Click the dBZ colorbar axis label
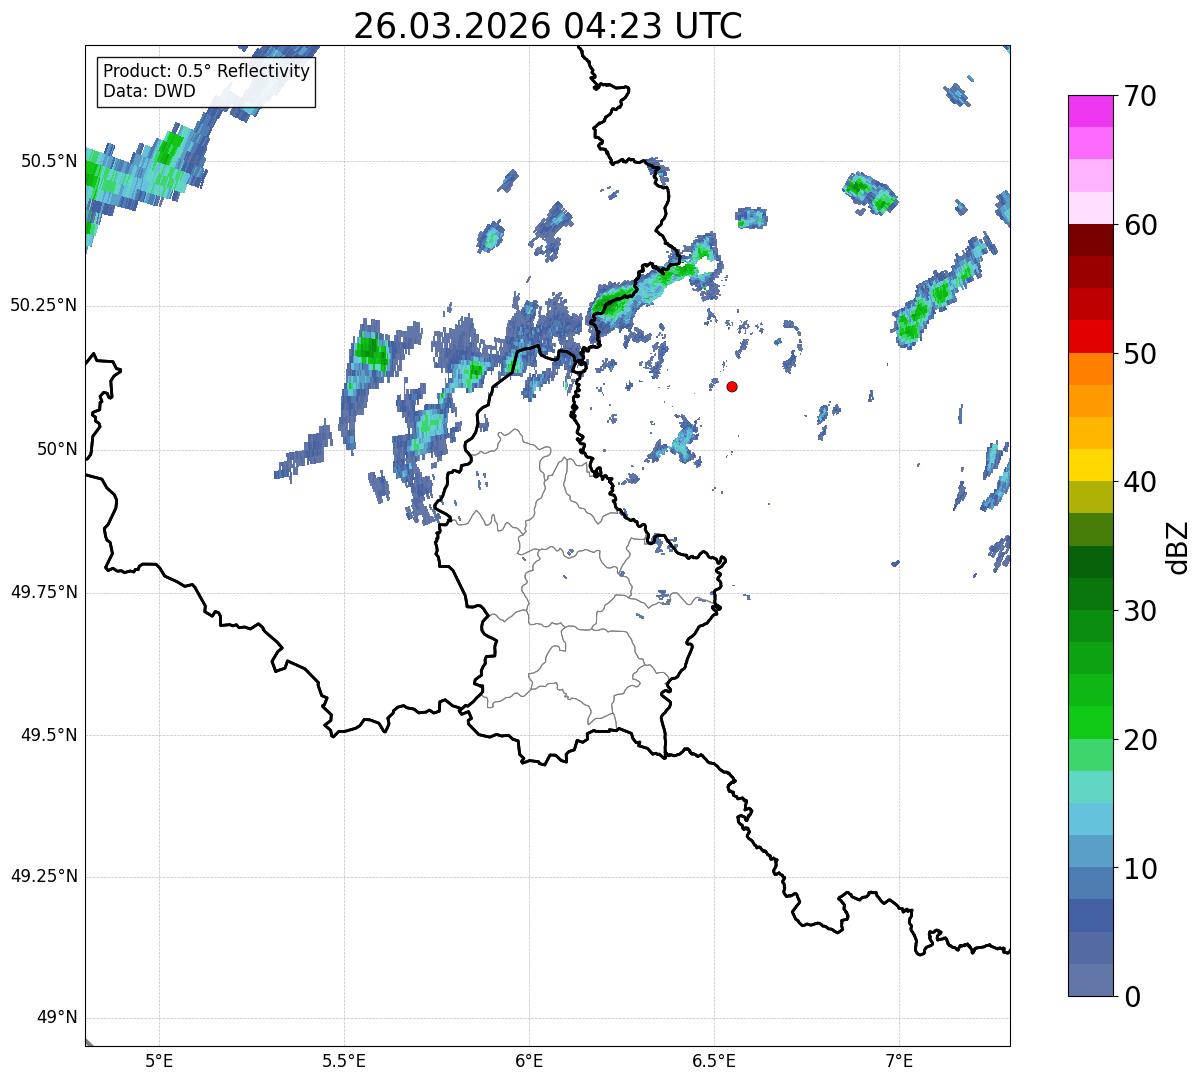Viewport: 1202px width, 1081px height. (1179, 546)
